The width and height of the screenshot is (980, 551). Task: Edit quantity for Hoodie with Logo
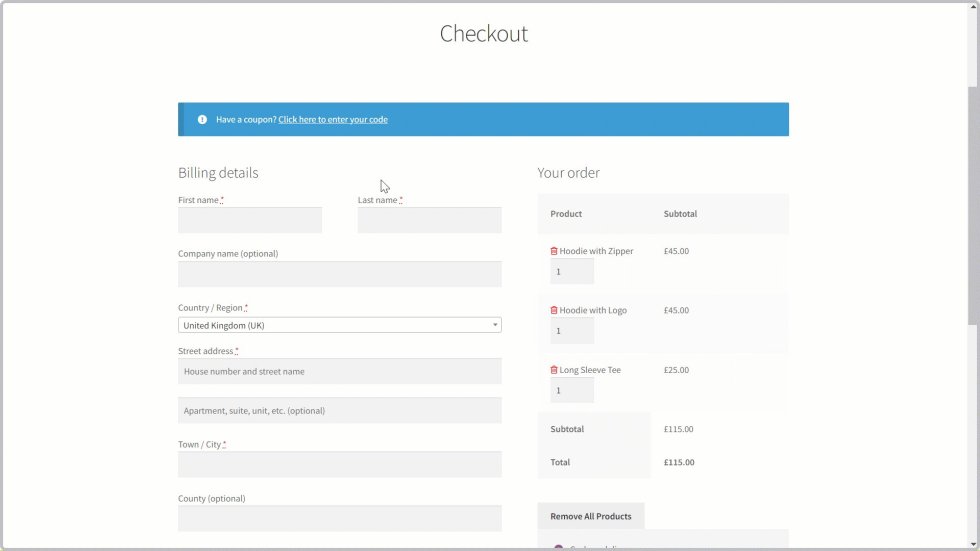click(572, 331)
